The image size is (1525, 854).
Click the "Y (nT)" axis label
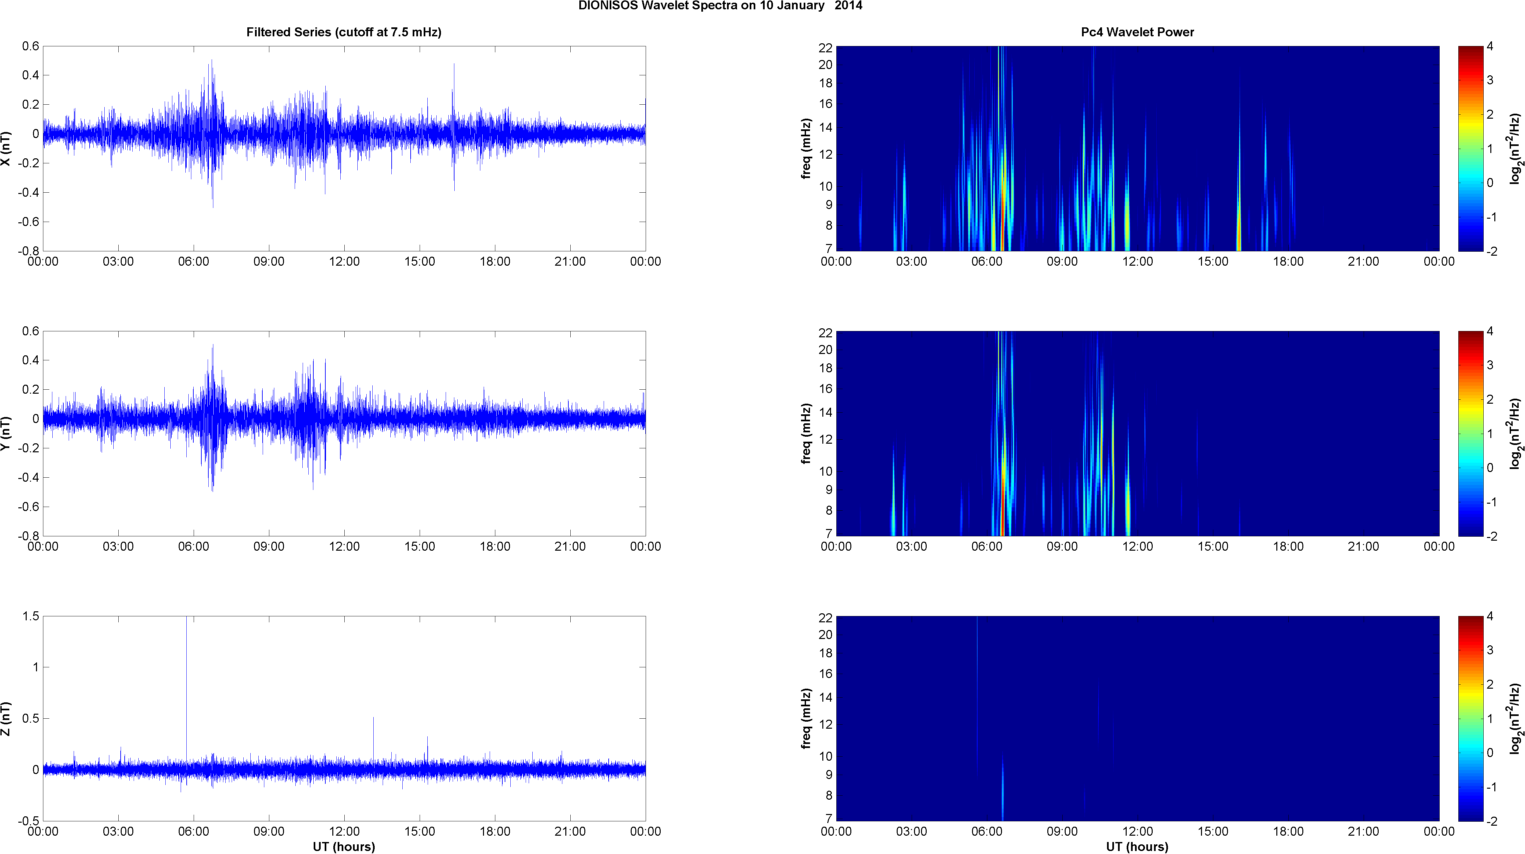pyautogui.click(x=7, y=433)
